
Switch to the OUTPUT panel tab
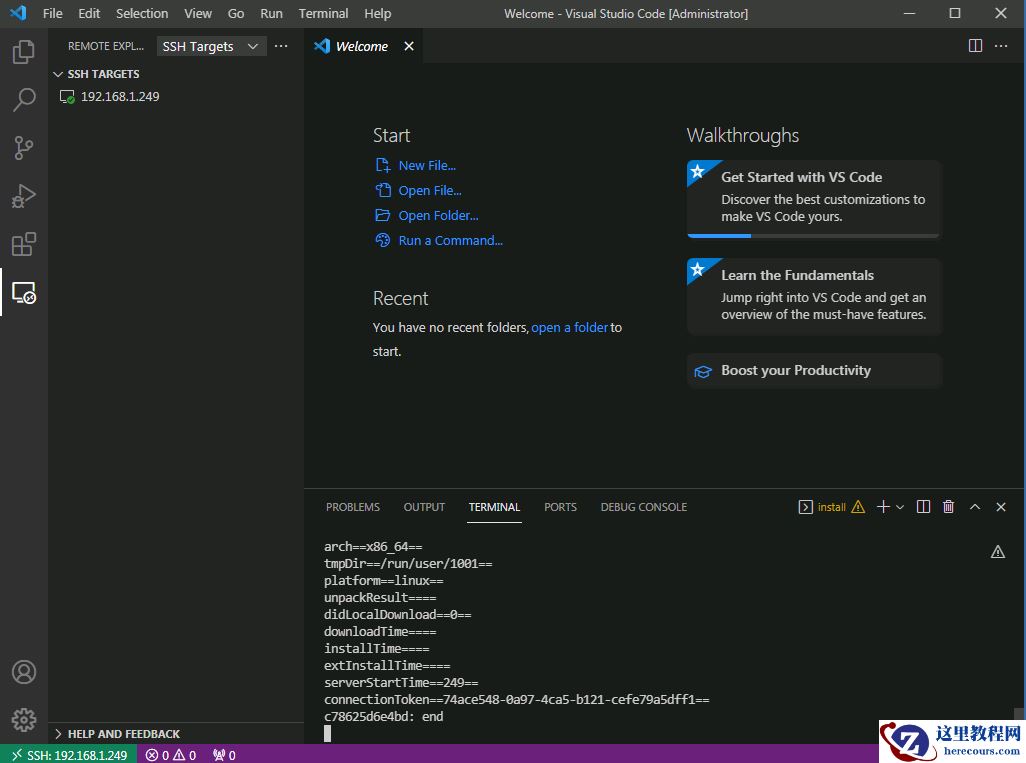[424, 507]
